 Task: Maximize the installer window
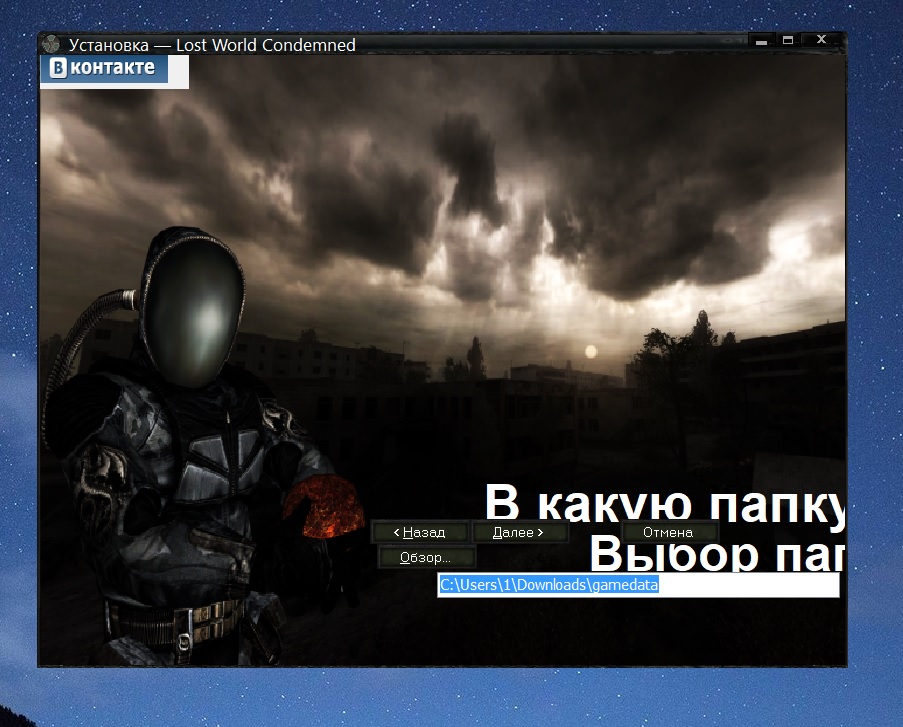click(788, 40)
